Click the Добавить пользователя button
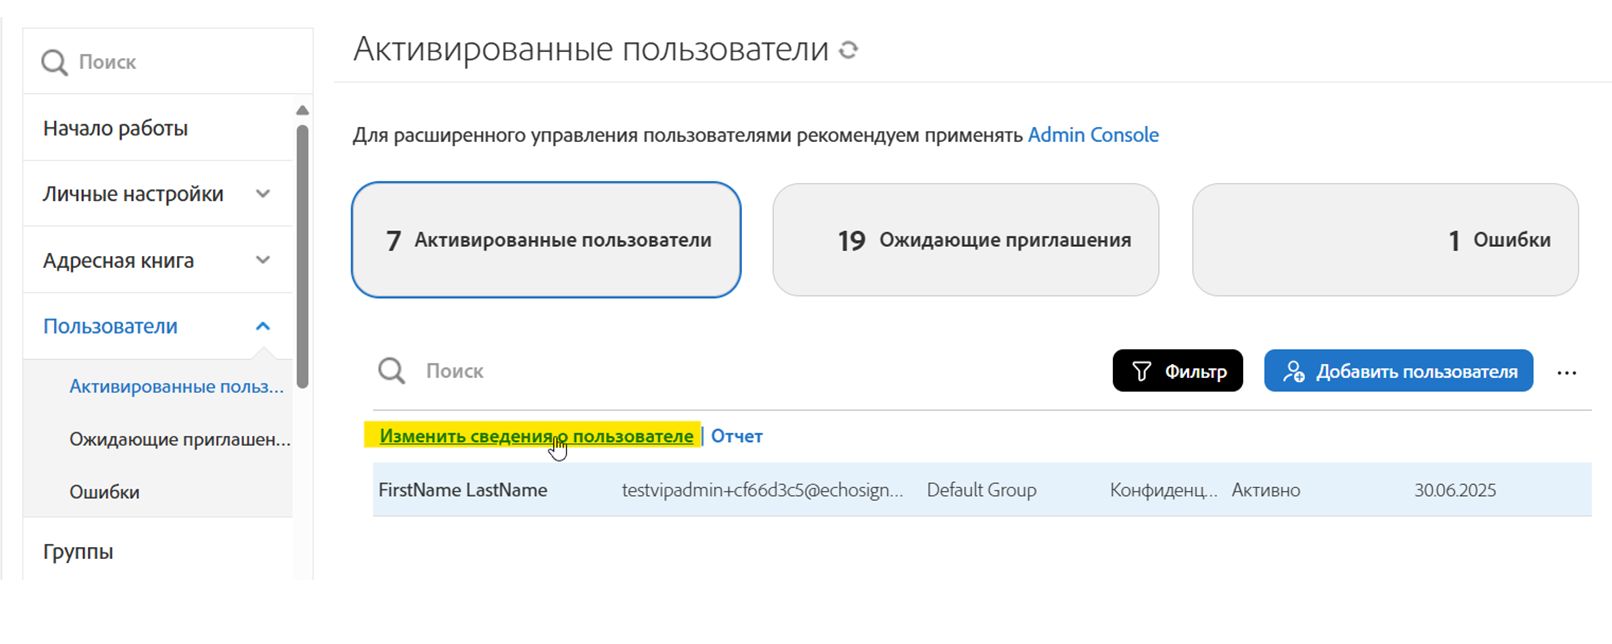This screenshot has height=644, width=1612. point(1398,371)
